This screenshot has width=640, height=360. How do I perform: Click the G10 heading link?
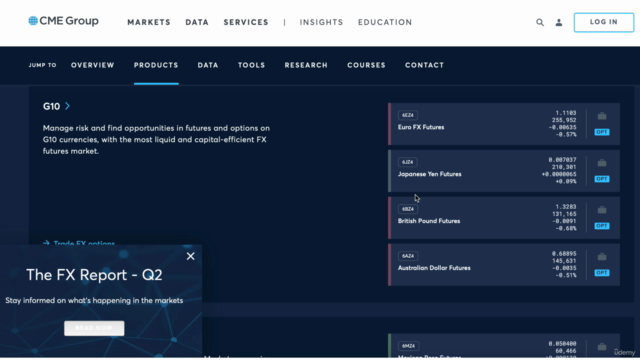51,107
